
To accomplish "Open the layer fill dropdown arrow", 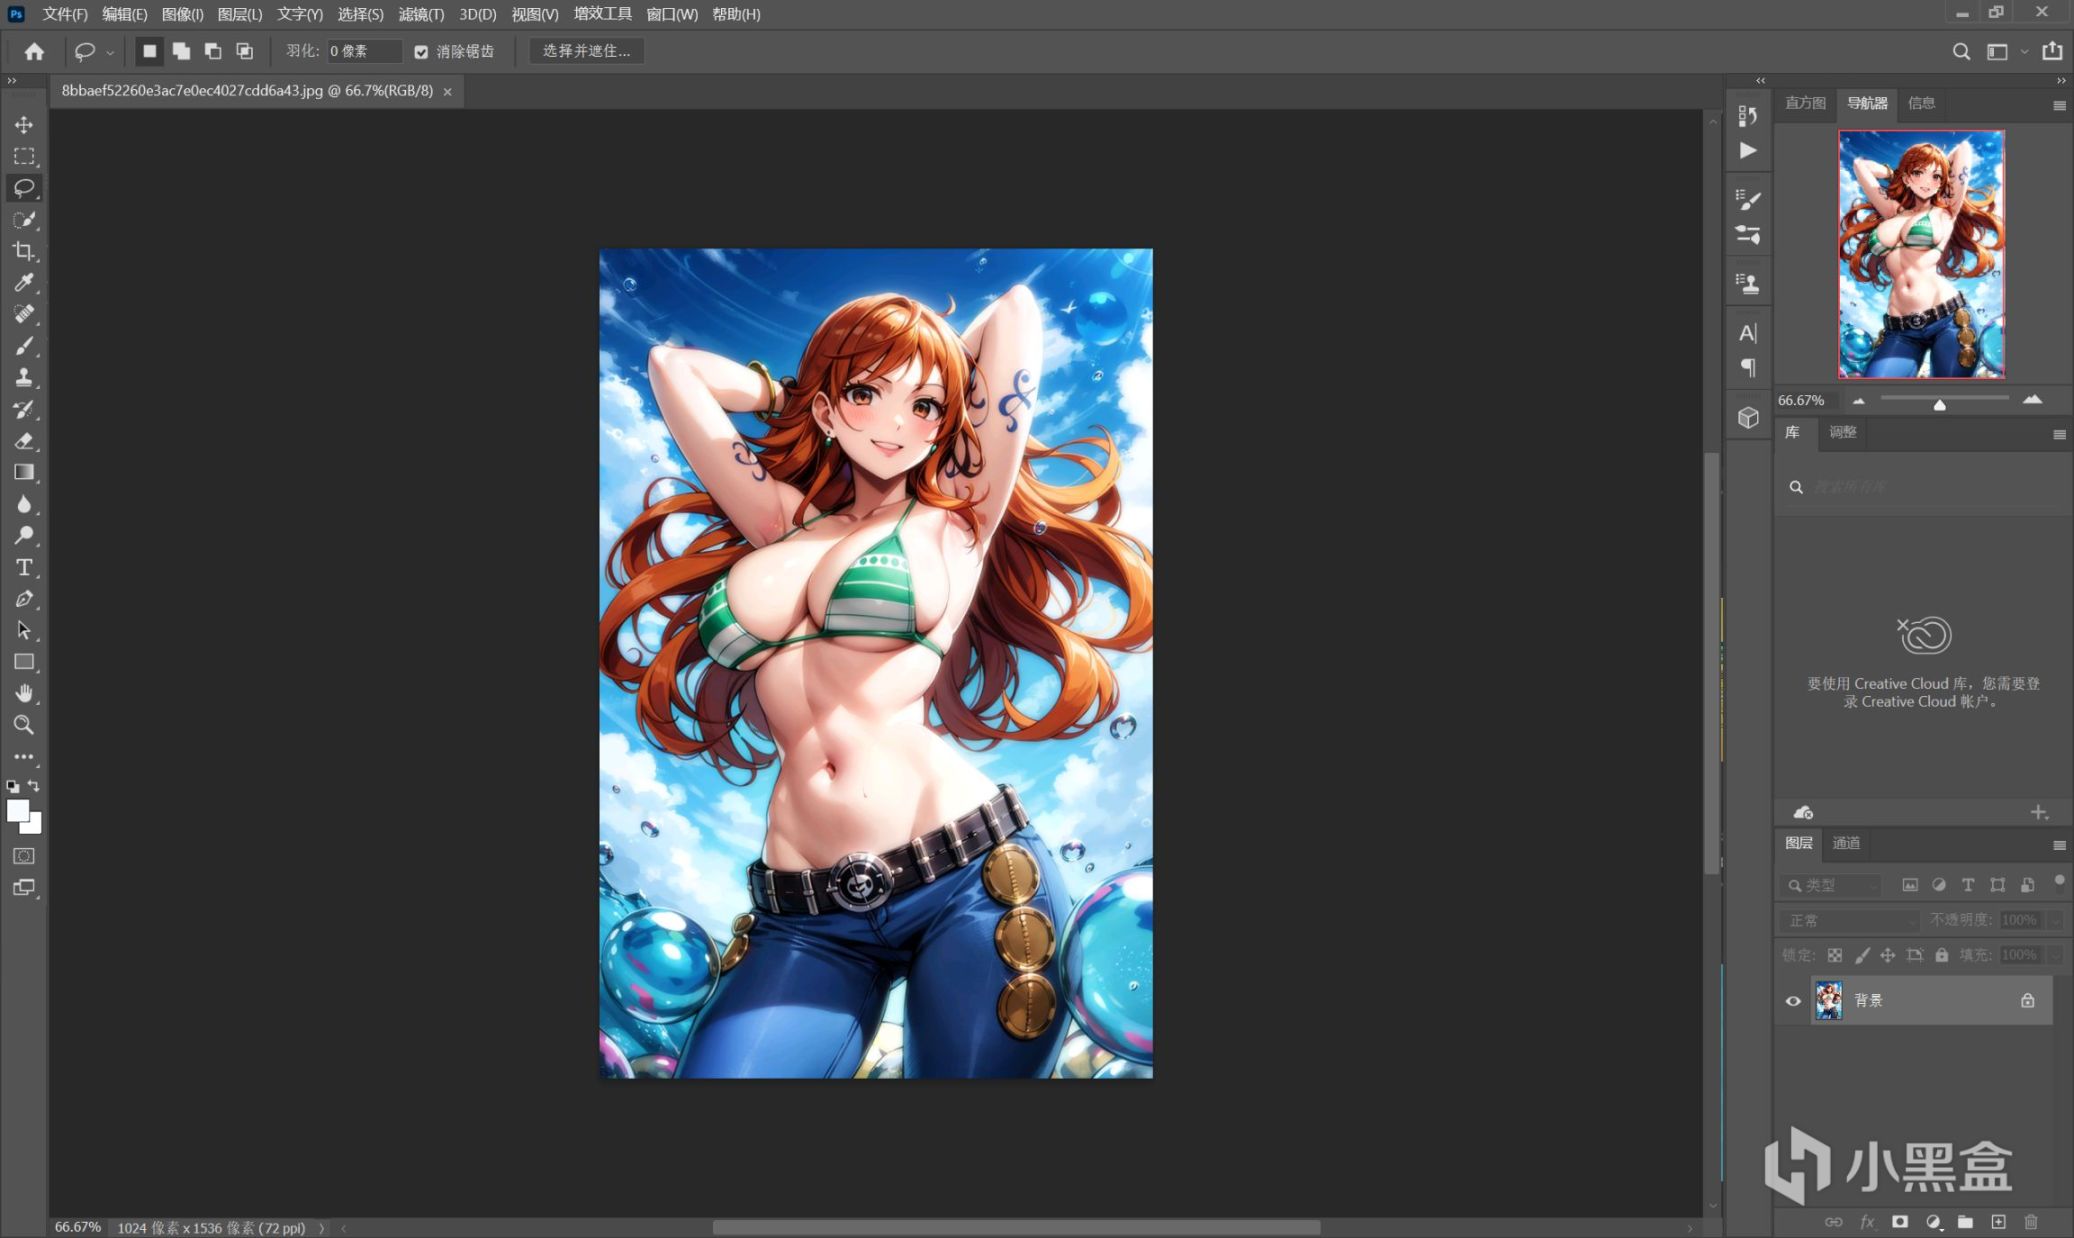I will [x=2055, y=955].
